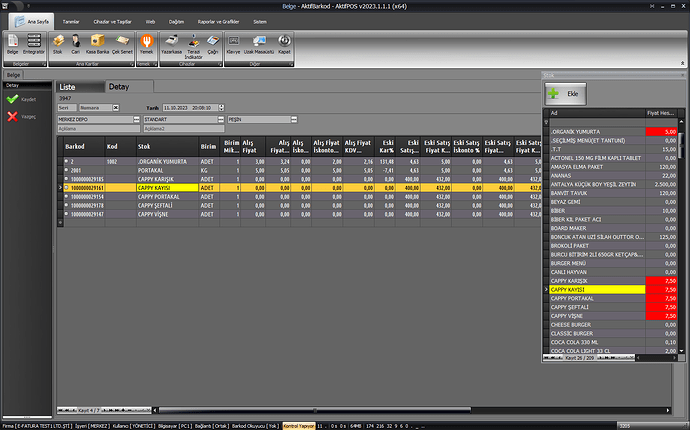Open the Raporlar ve Grafikler ribbon tab
The width and height of the screenshot is (690, 430).
coord(218,22)
